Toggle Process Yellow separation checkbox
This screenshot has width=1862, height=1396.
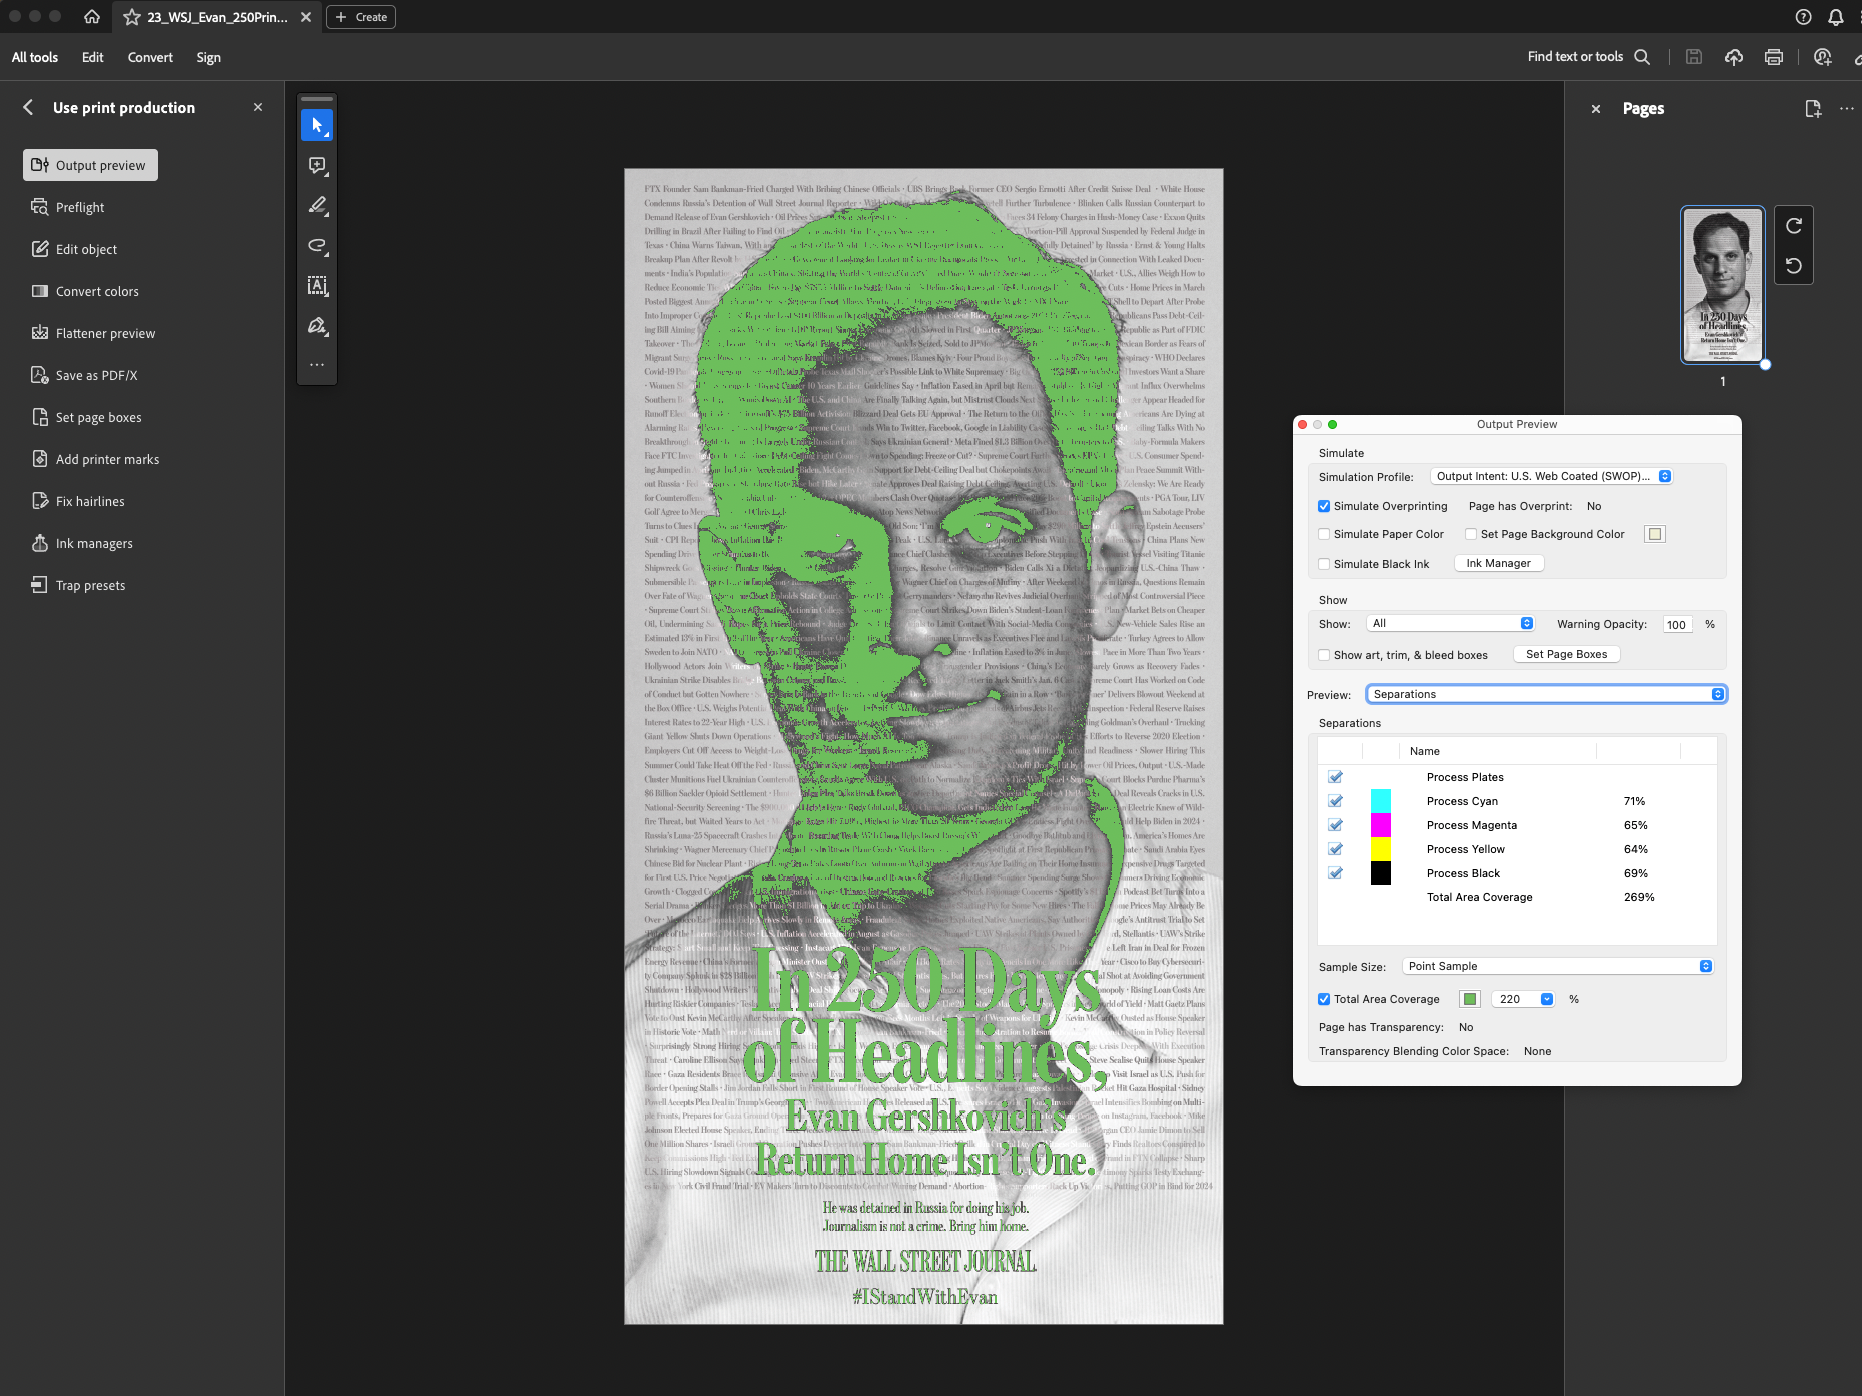(x=1335, y=849)
